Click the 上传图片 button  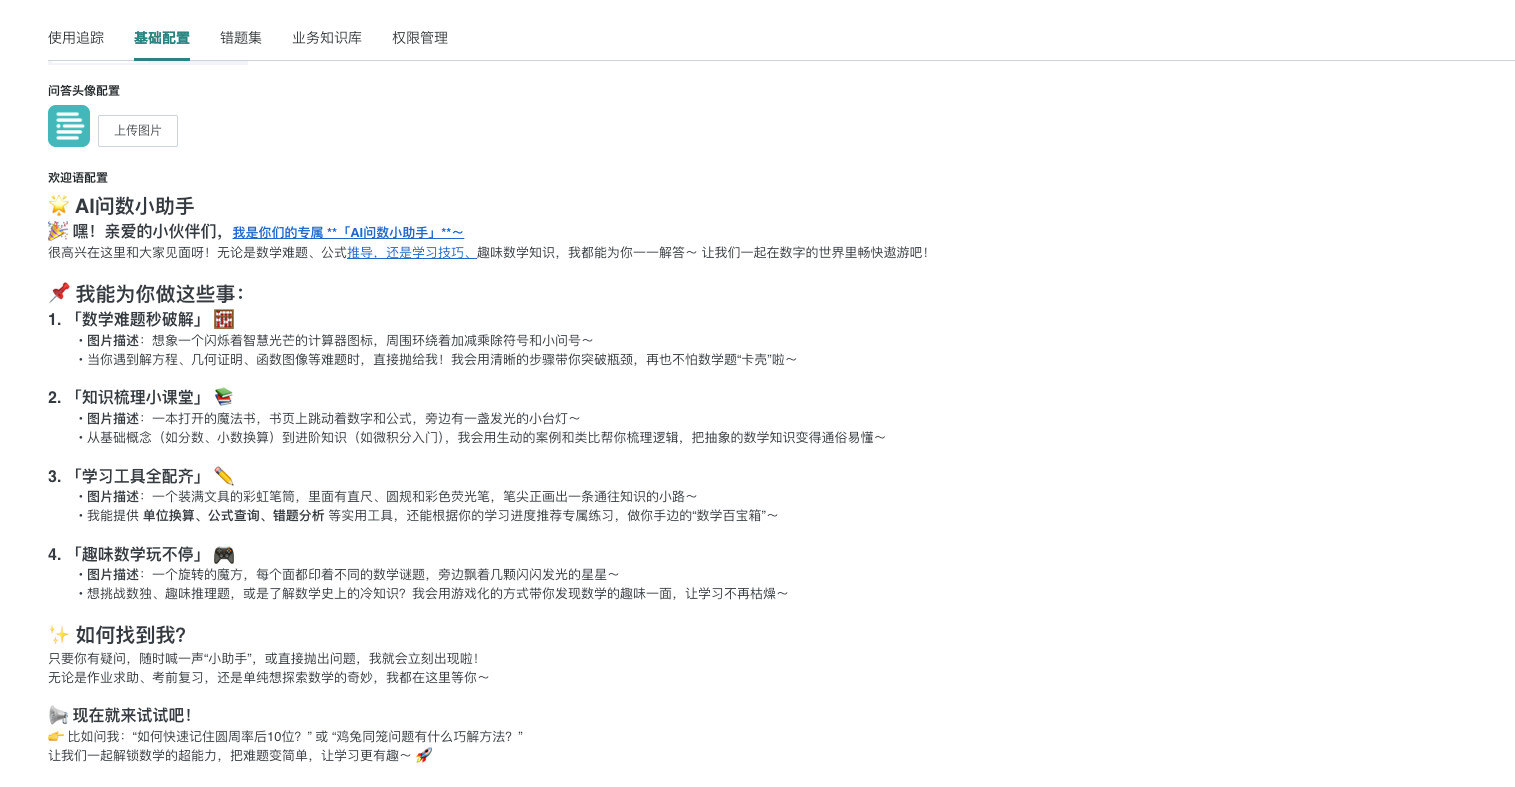click(x=138, y=131)
